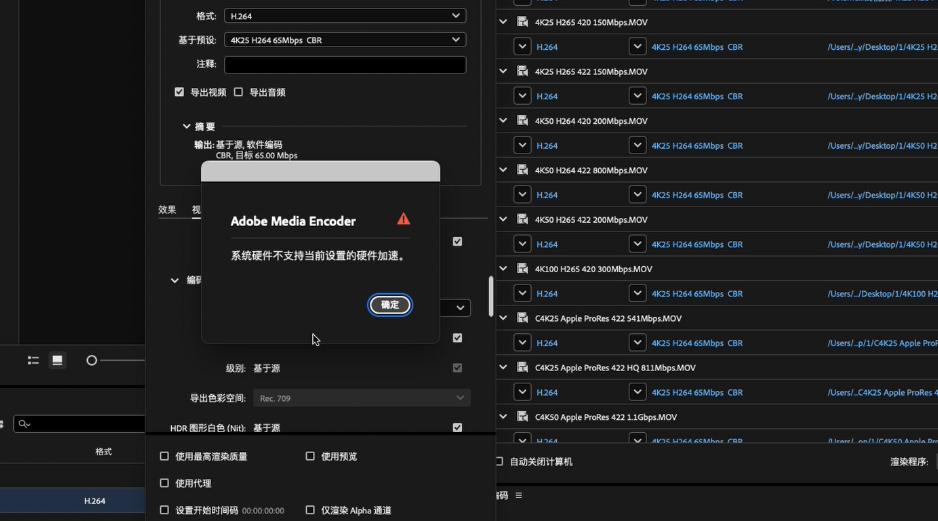The width and height of the screenshot is (938, 521).
Task: Open the 格式 H.264 dropdown
Action: tap(345, 16)
